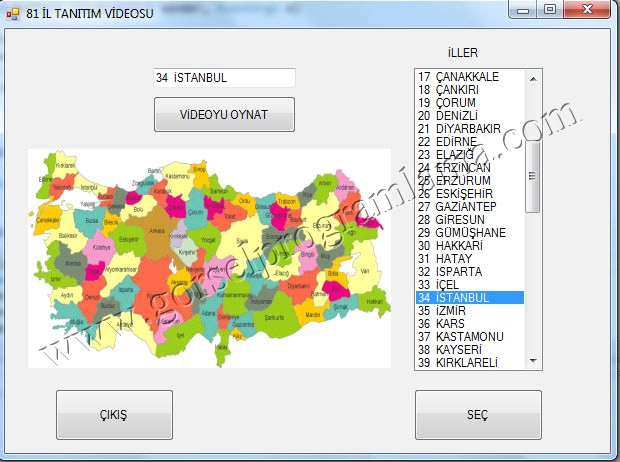This screenshot has width=620, height=462.
Task: Click the VİDEOYU OYNAT button
Action: pyautogui.click(x=224, y=114)
